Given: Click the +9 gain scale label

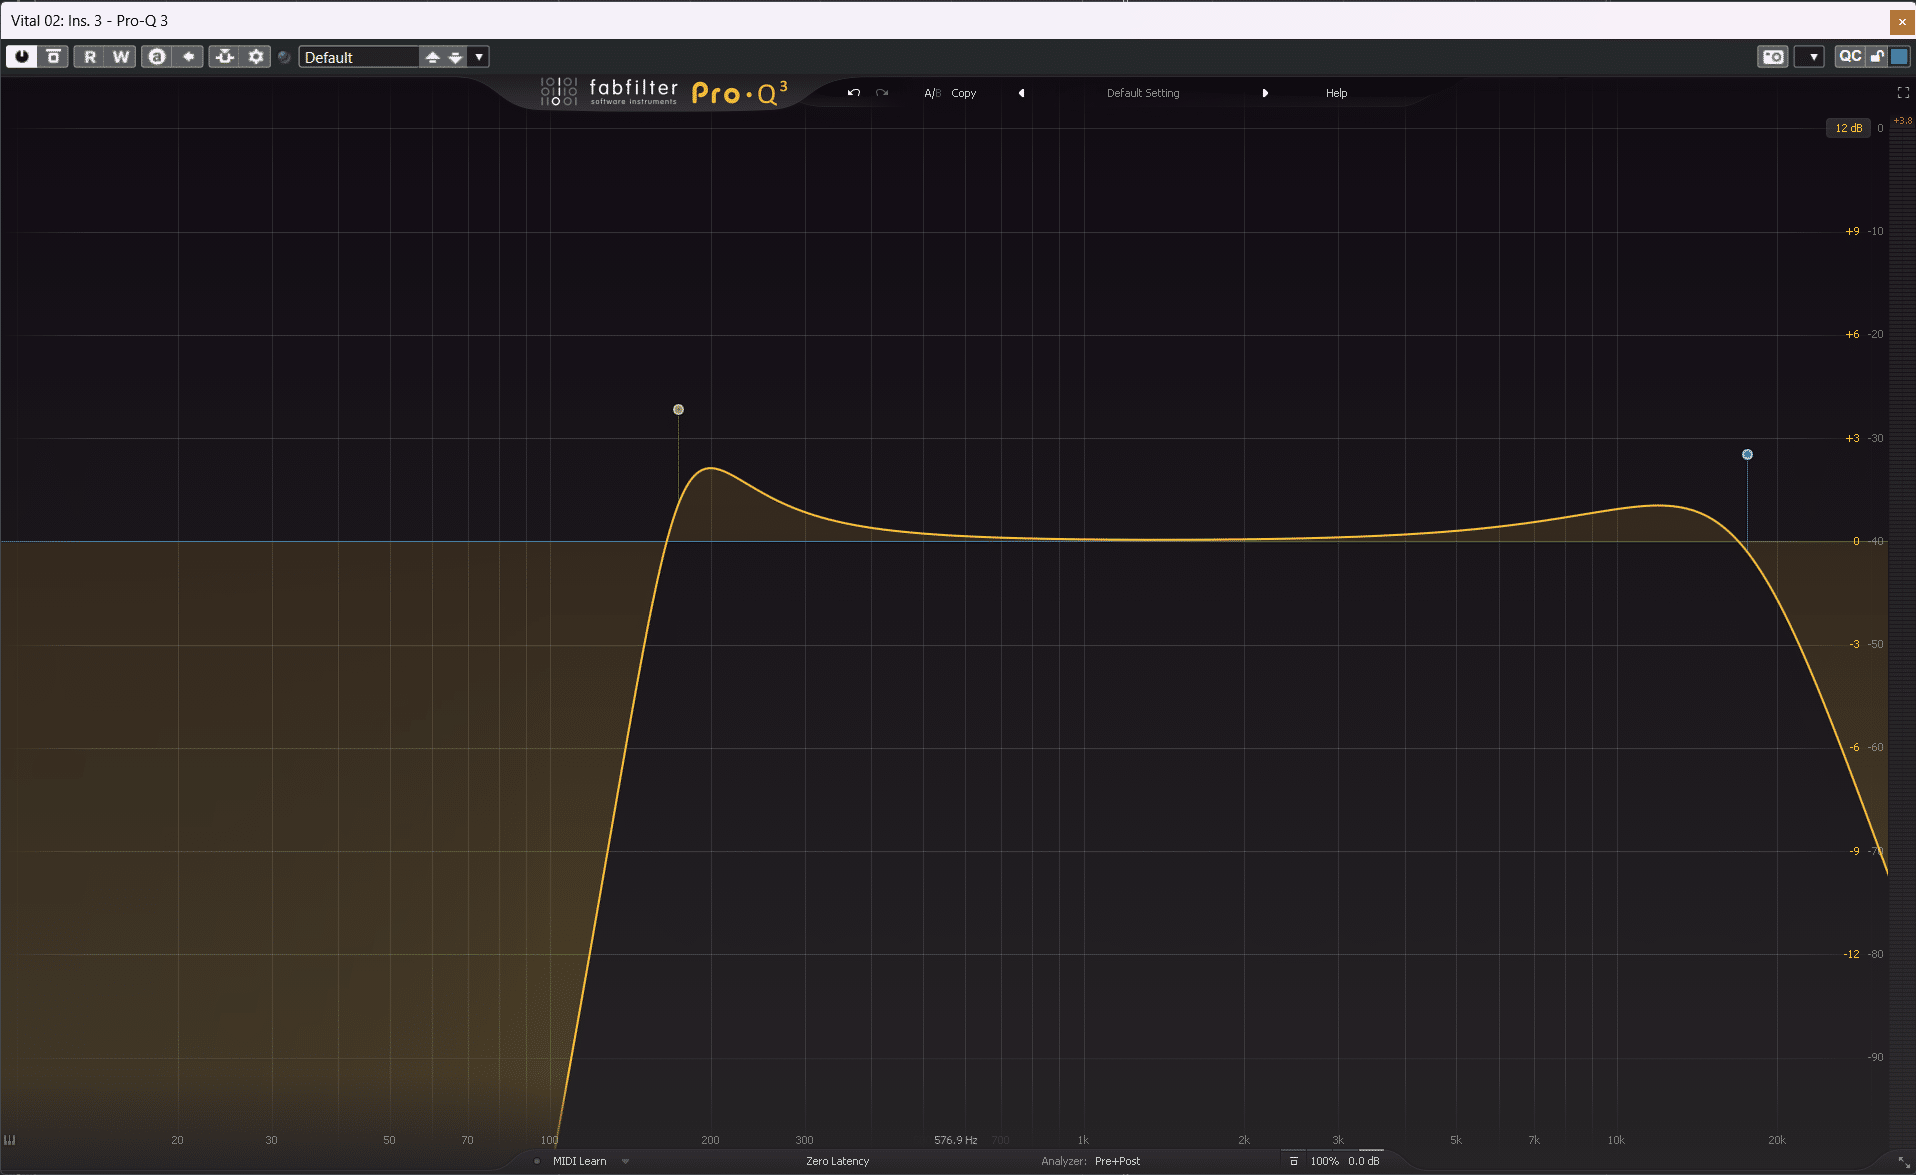Looking at the screenshot, I should point(1852,231).
